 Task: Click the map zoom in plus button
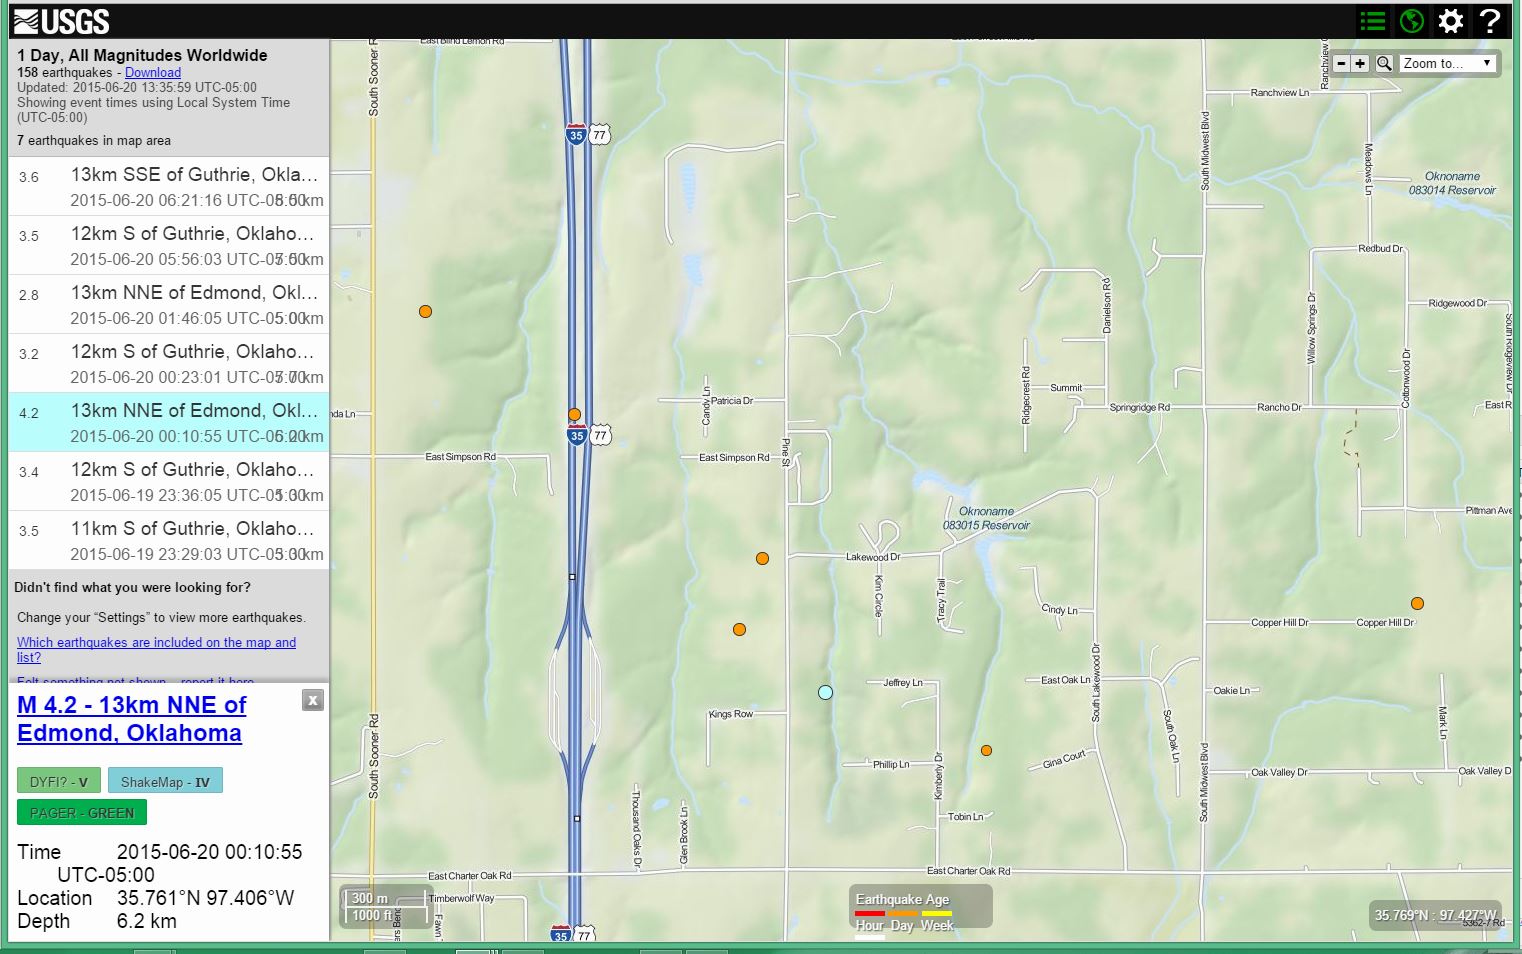(x=1360, y=63)
